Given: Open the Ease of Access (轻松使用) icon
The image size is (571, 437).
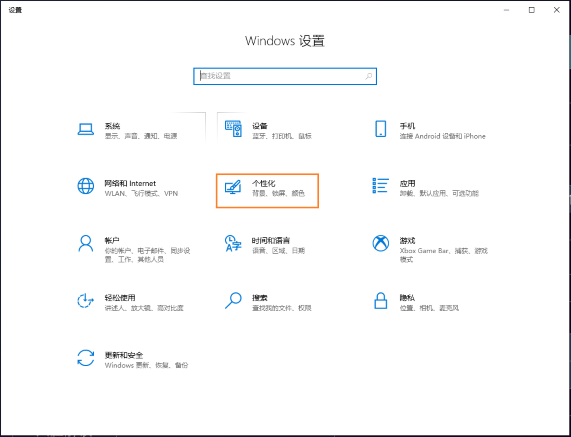Looking at the screenshot, I should point(86,301).
